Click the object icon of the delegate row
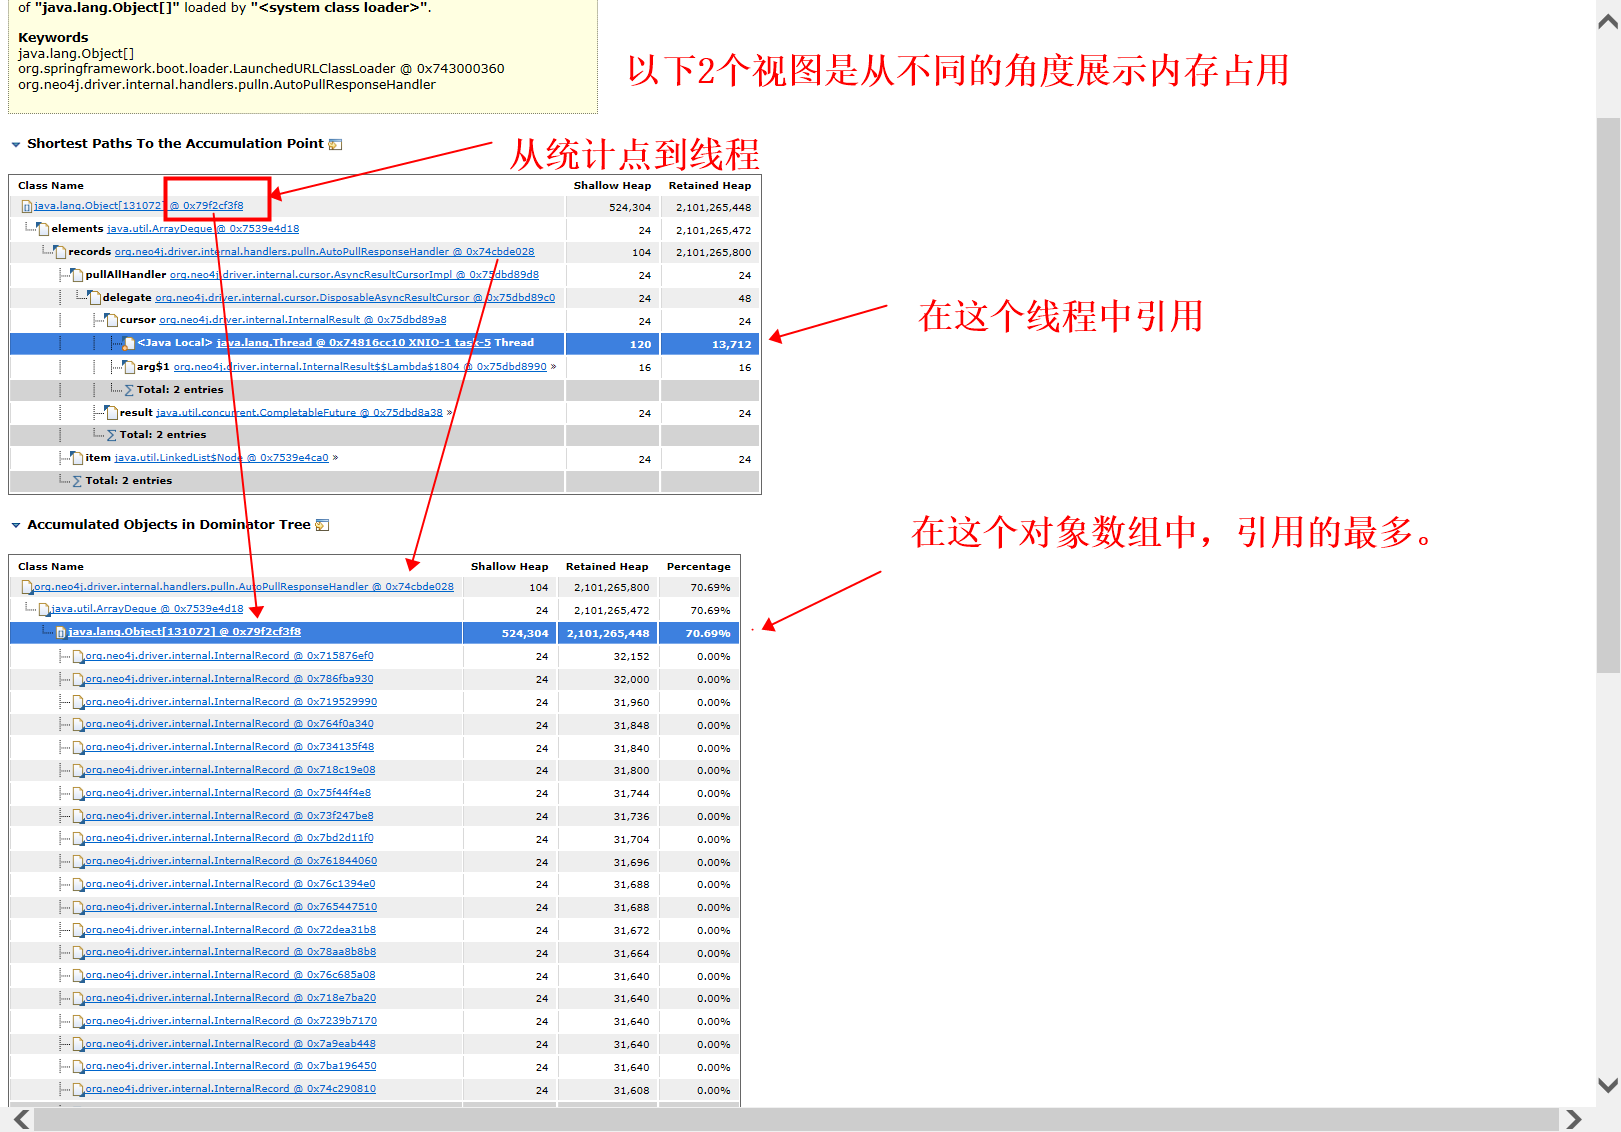This screenshot has height=1132, width=1621. [94, 298]
